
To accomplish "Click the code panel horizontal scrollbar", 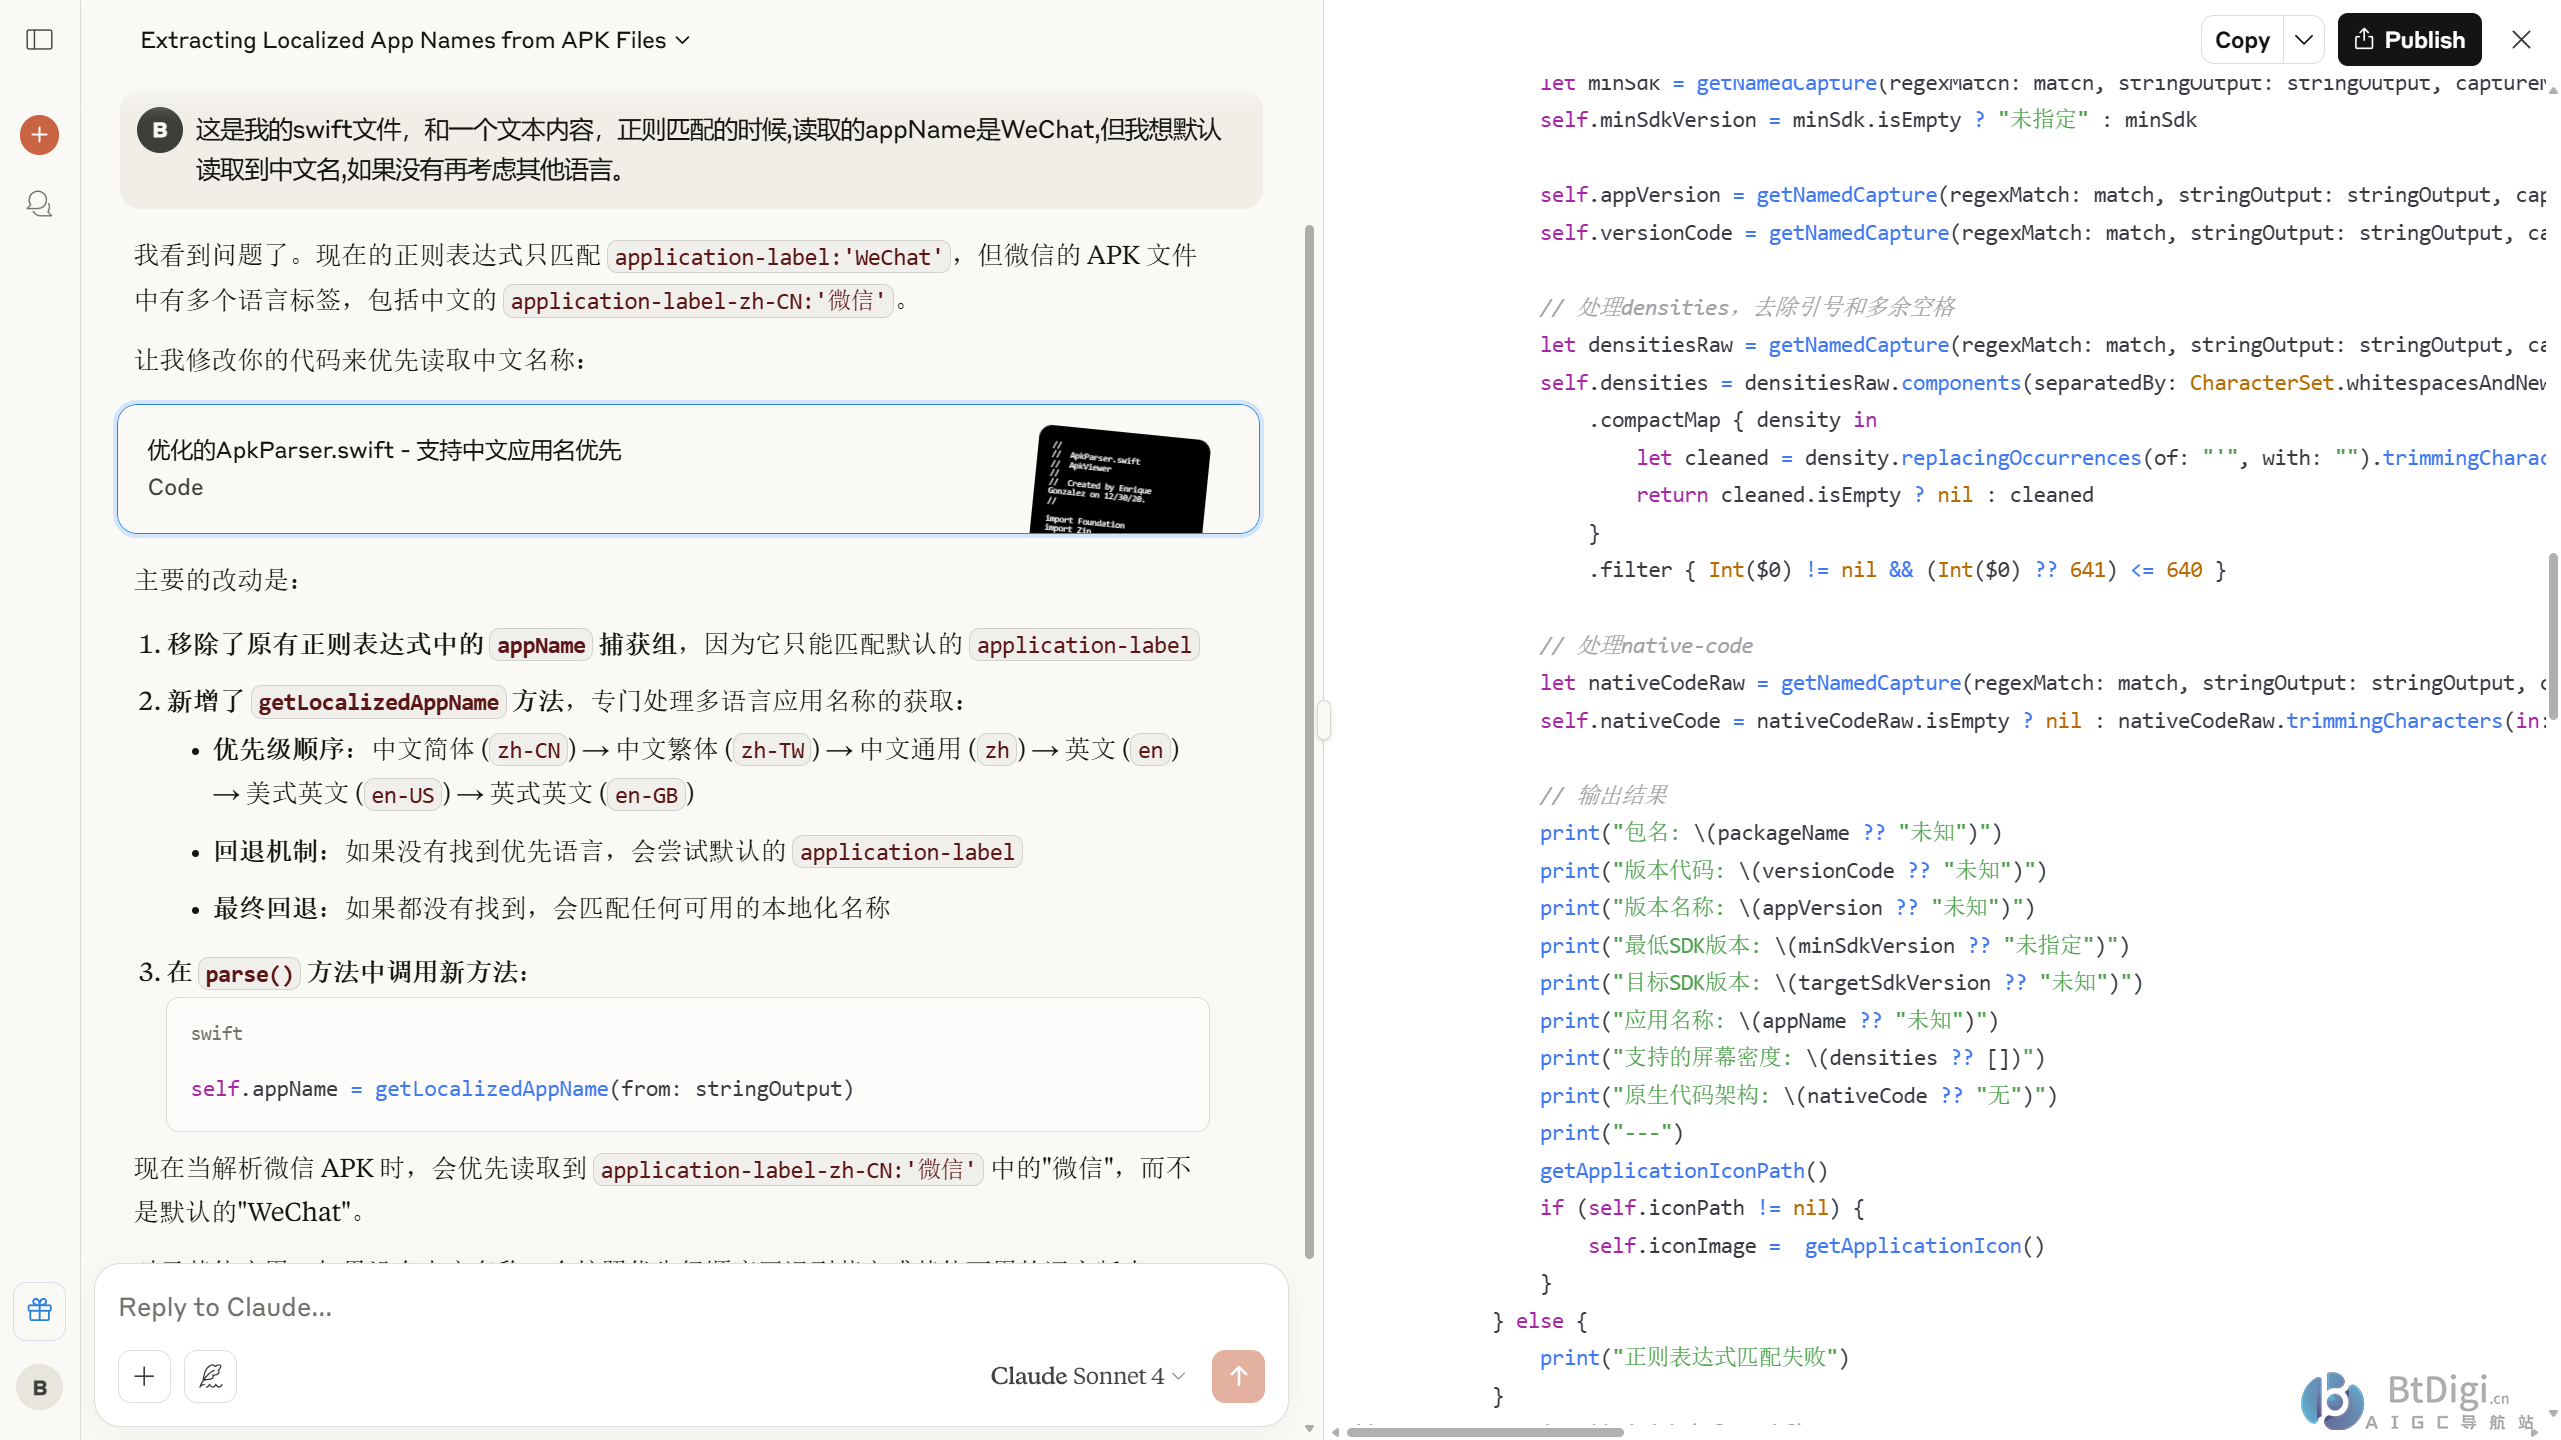I will (x=1484, y=1432).
